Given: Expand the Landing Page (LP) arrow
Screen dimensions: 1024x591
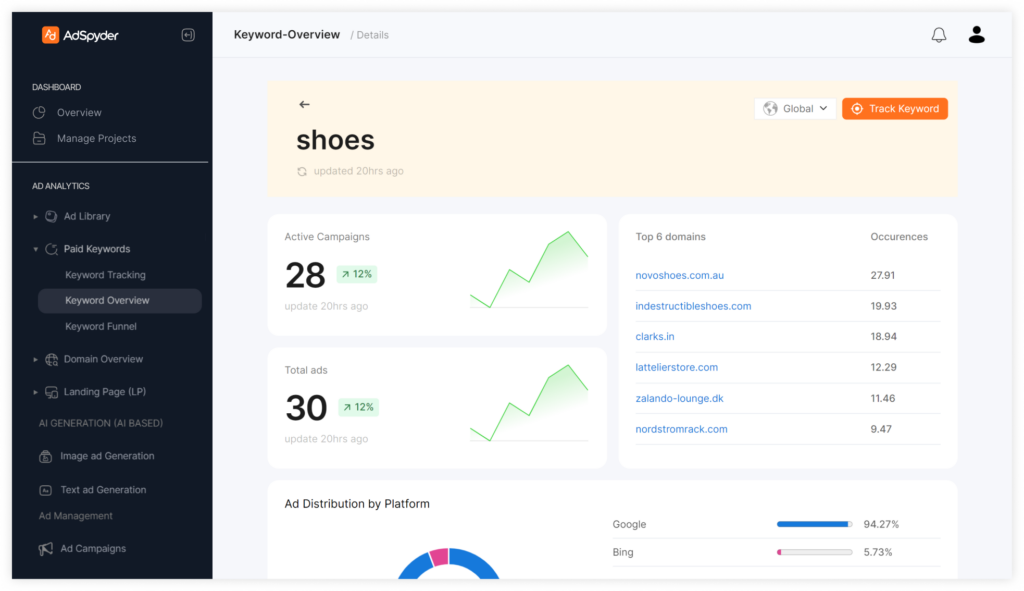Looking at the screenshot, I should 35,392.
